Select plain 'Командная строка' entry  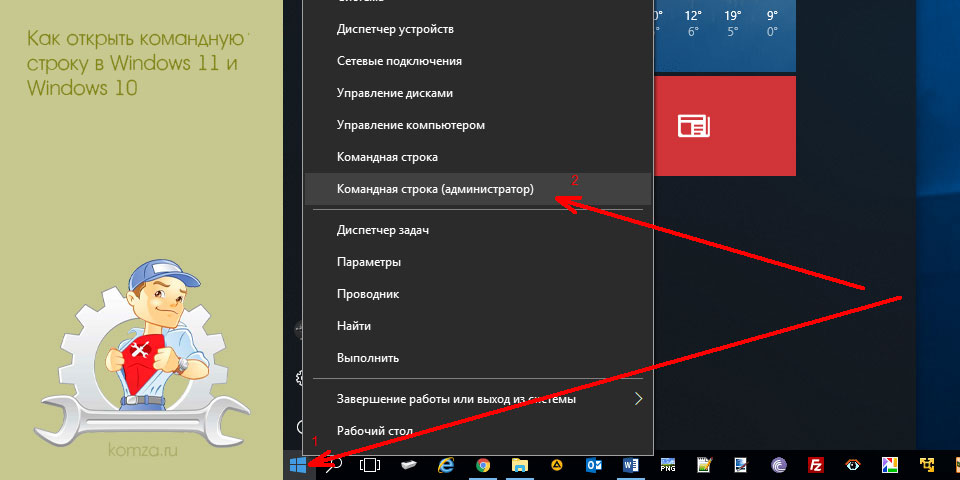478,157
